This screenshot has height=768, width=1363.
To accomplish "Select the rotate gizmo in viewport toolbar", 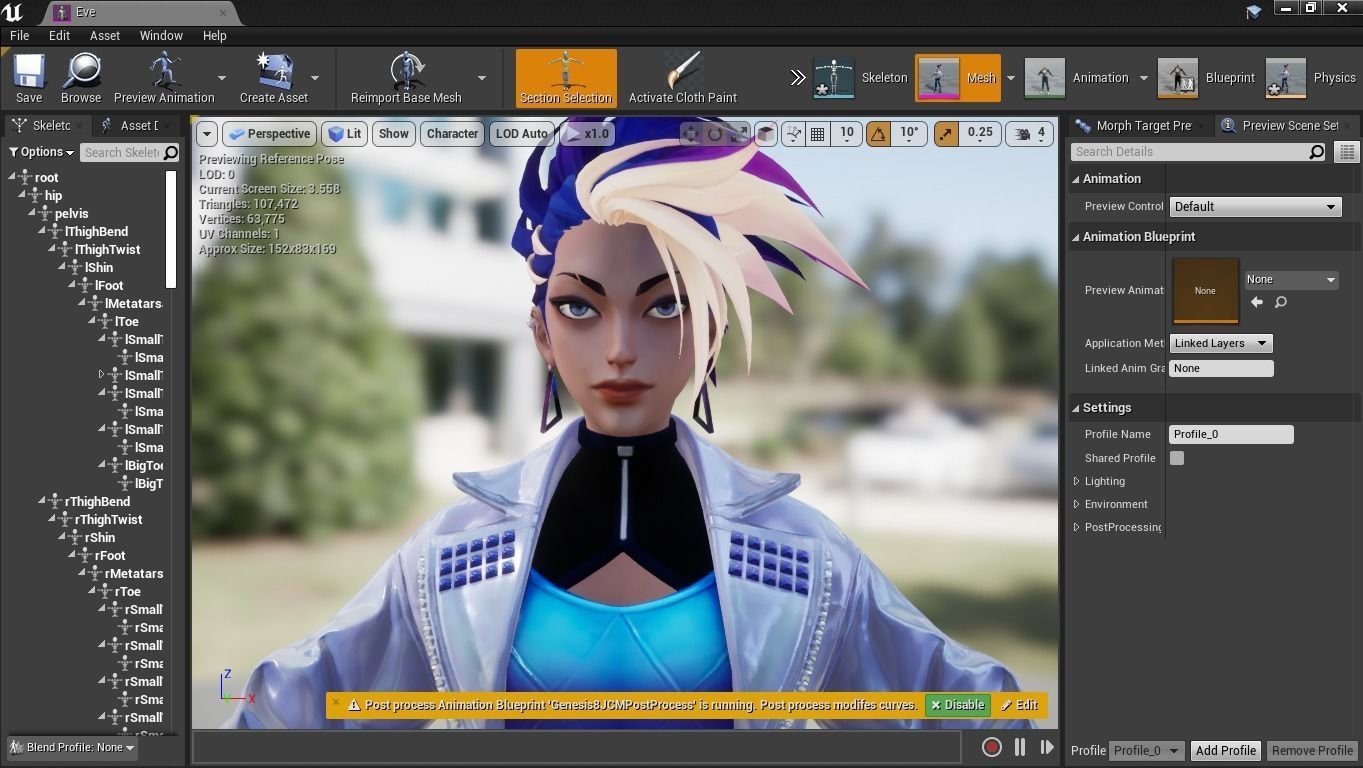I will pos(715,134).
